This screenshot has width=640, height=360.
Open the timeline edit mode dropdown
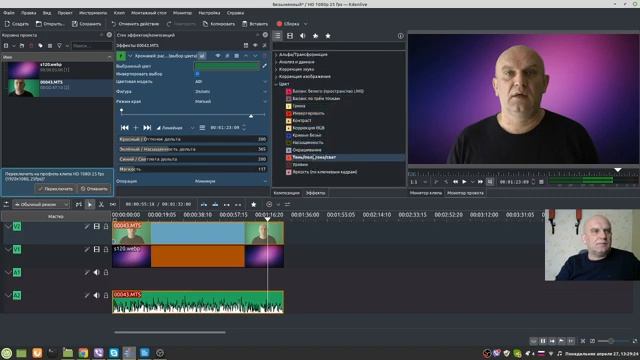[41, 204]
